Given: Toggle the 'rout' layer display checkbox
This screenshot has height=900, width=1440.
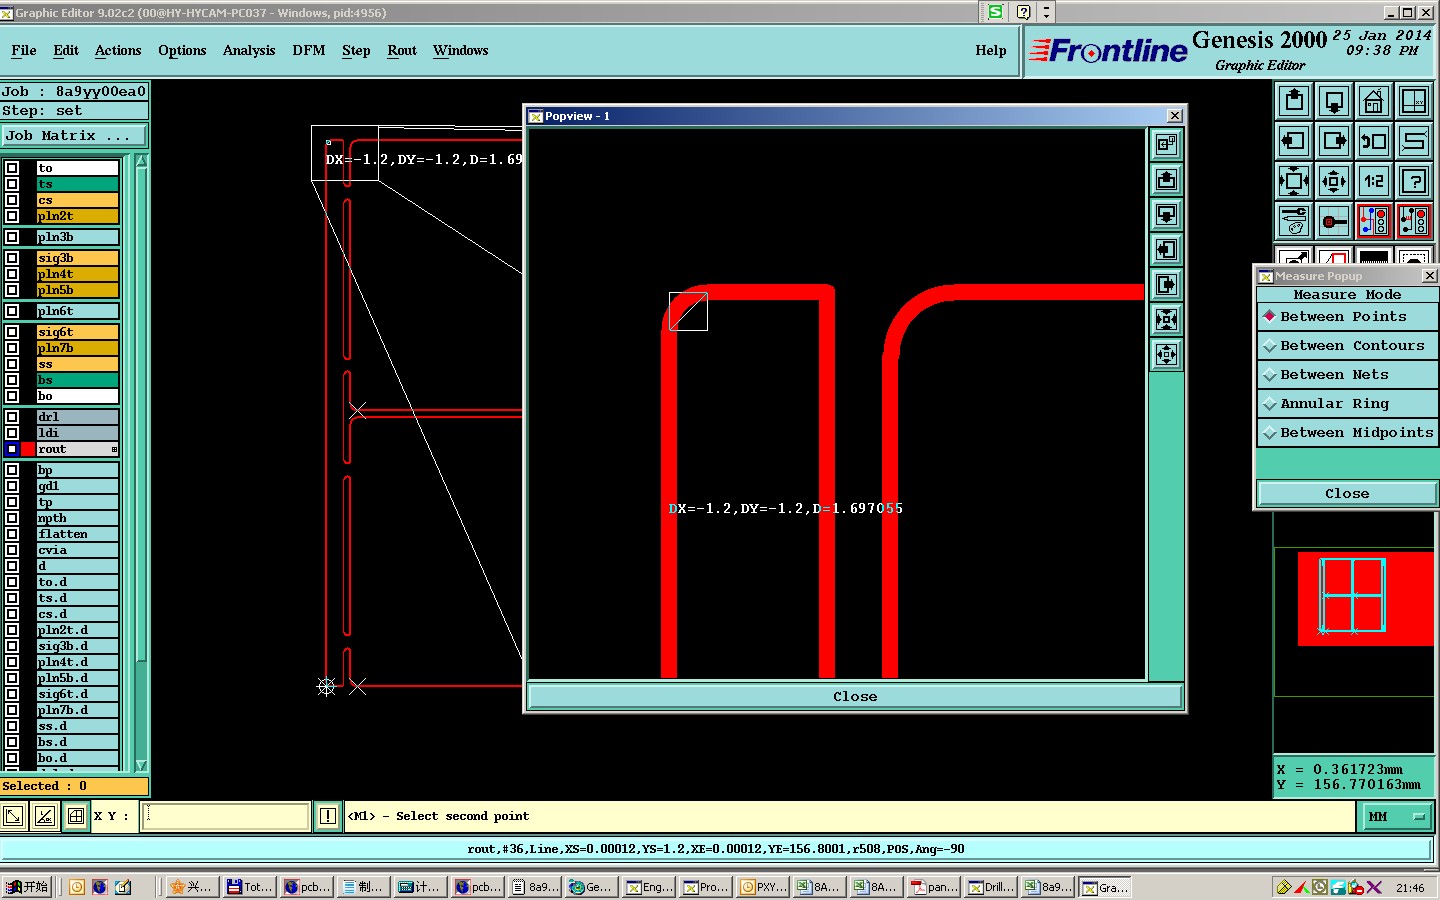Looking at the screenshot, I should 12,449.
